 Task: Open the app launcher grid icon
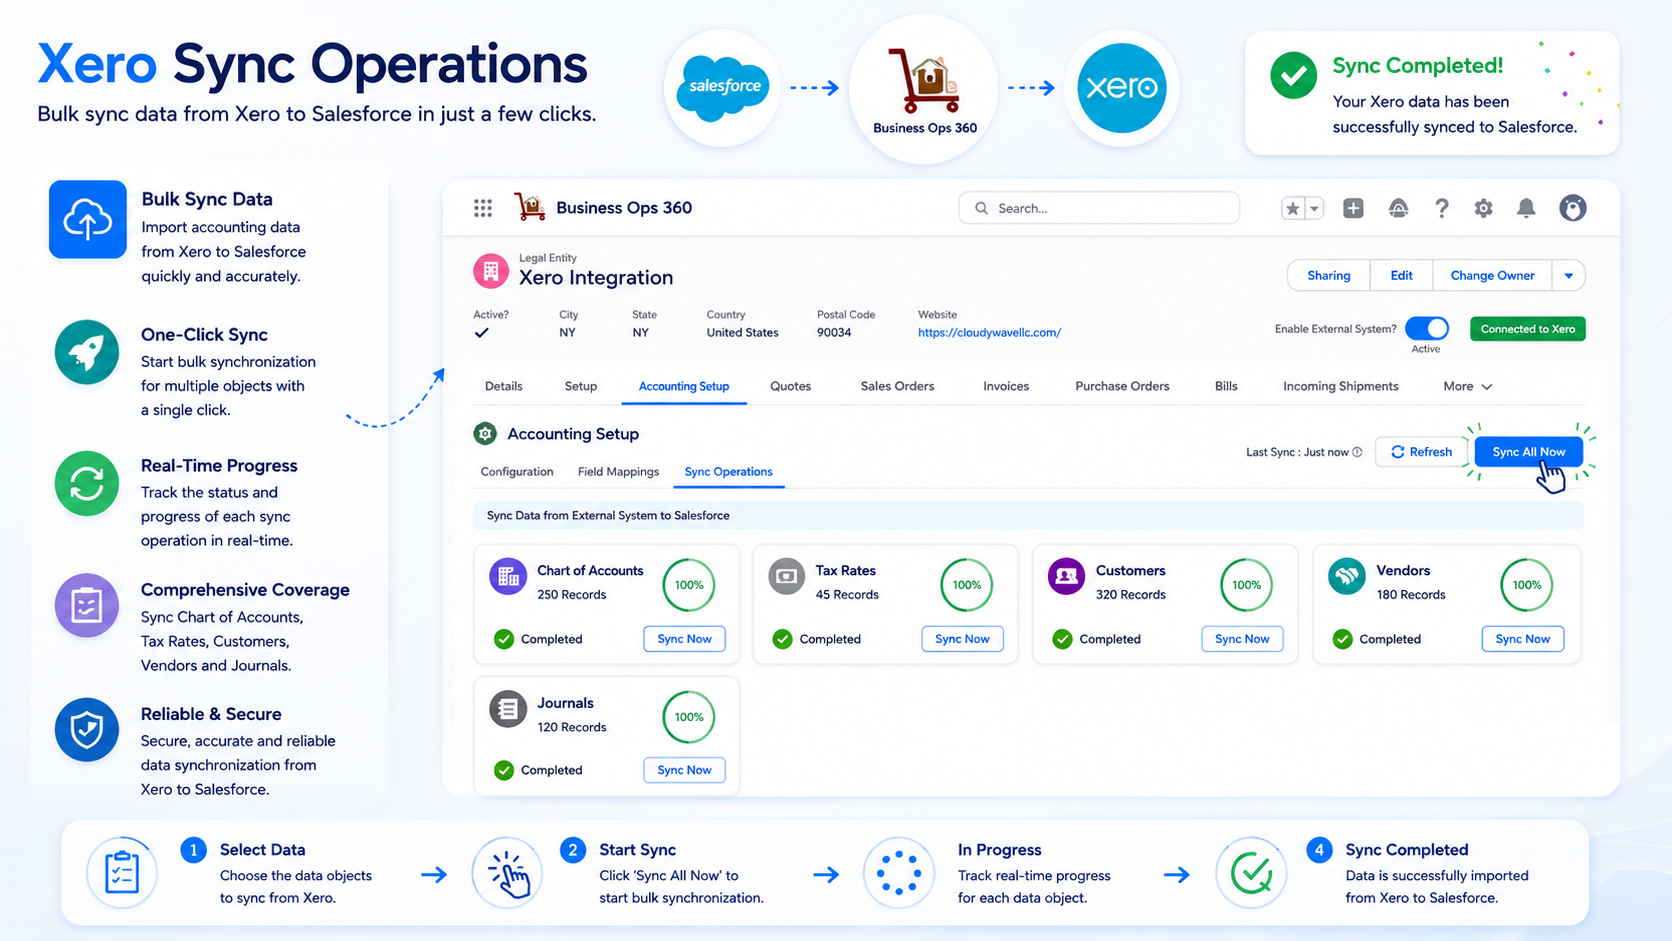coord(483,208)
